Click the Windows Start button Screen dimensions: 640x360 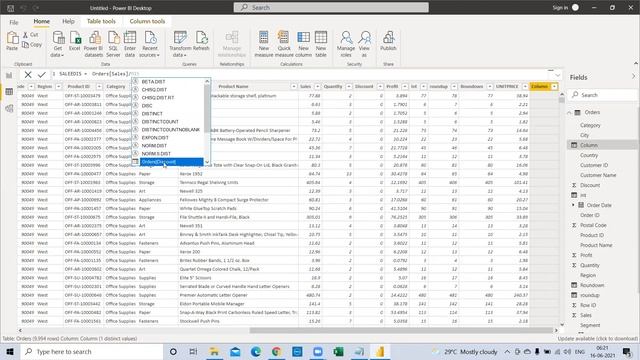coord(10,351)
